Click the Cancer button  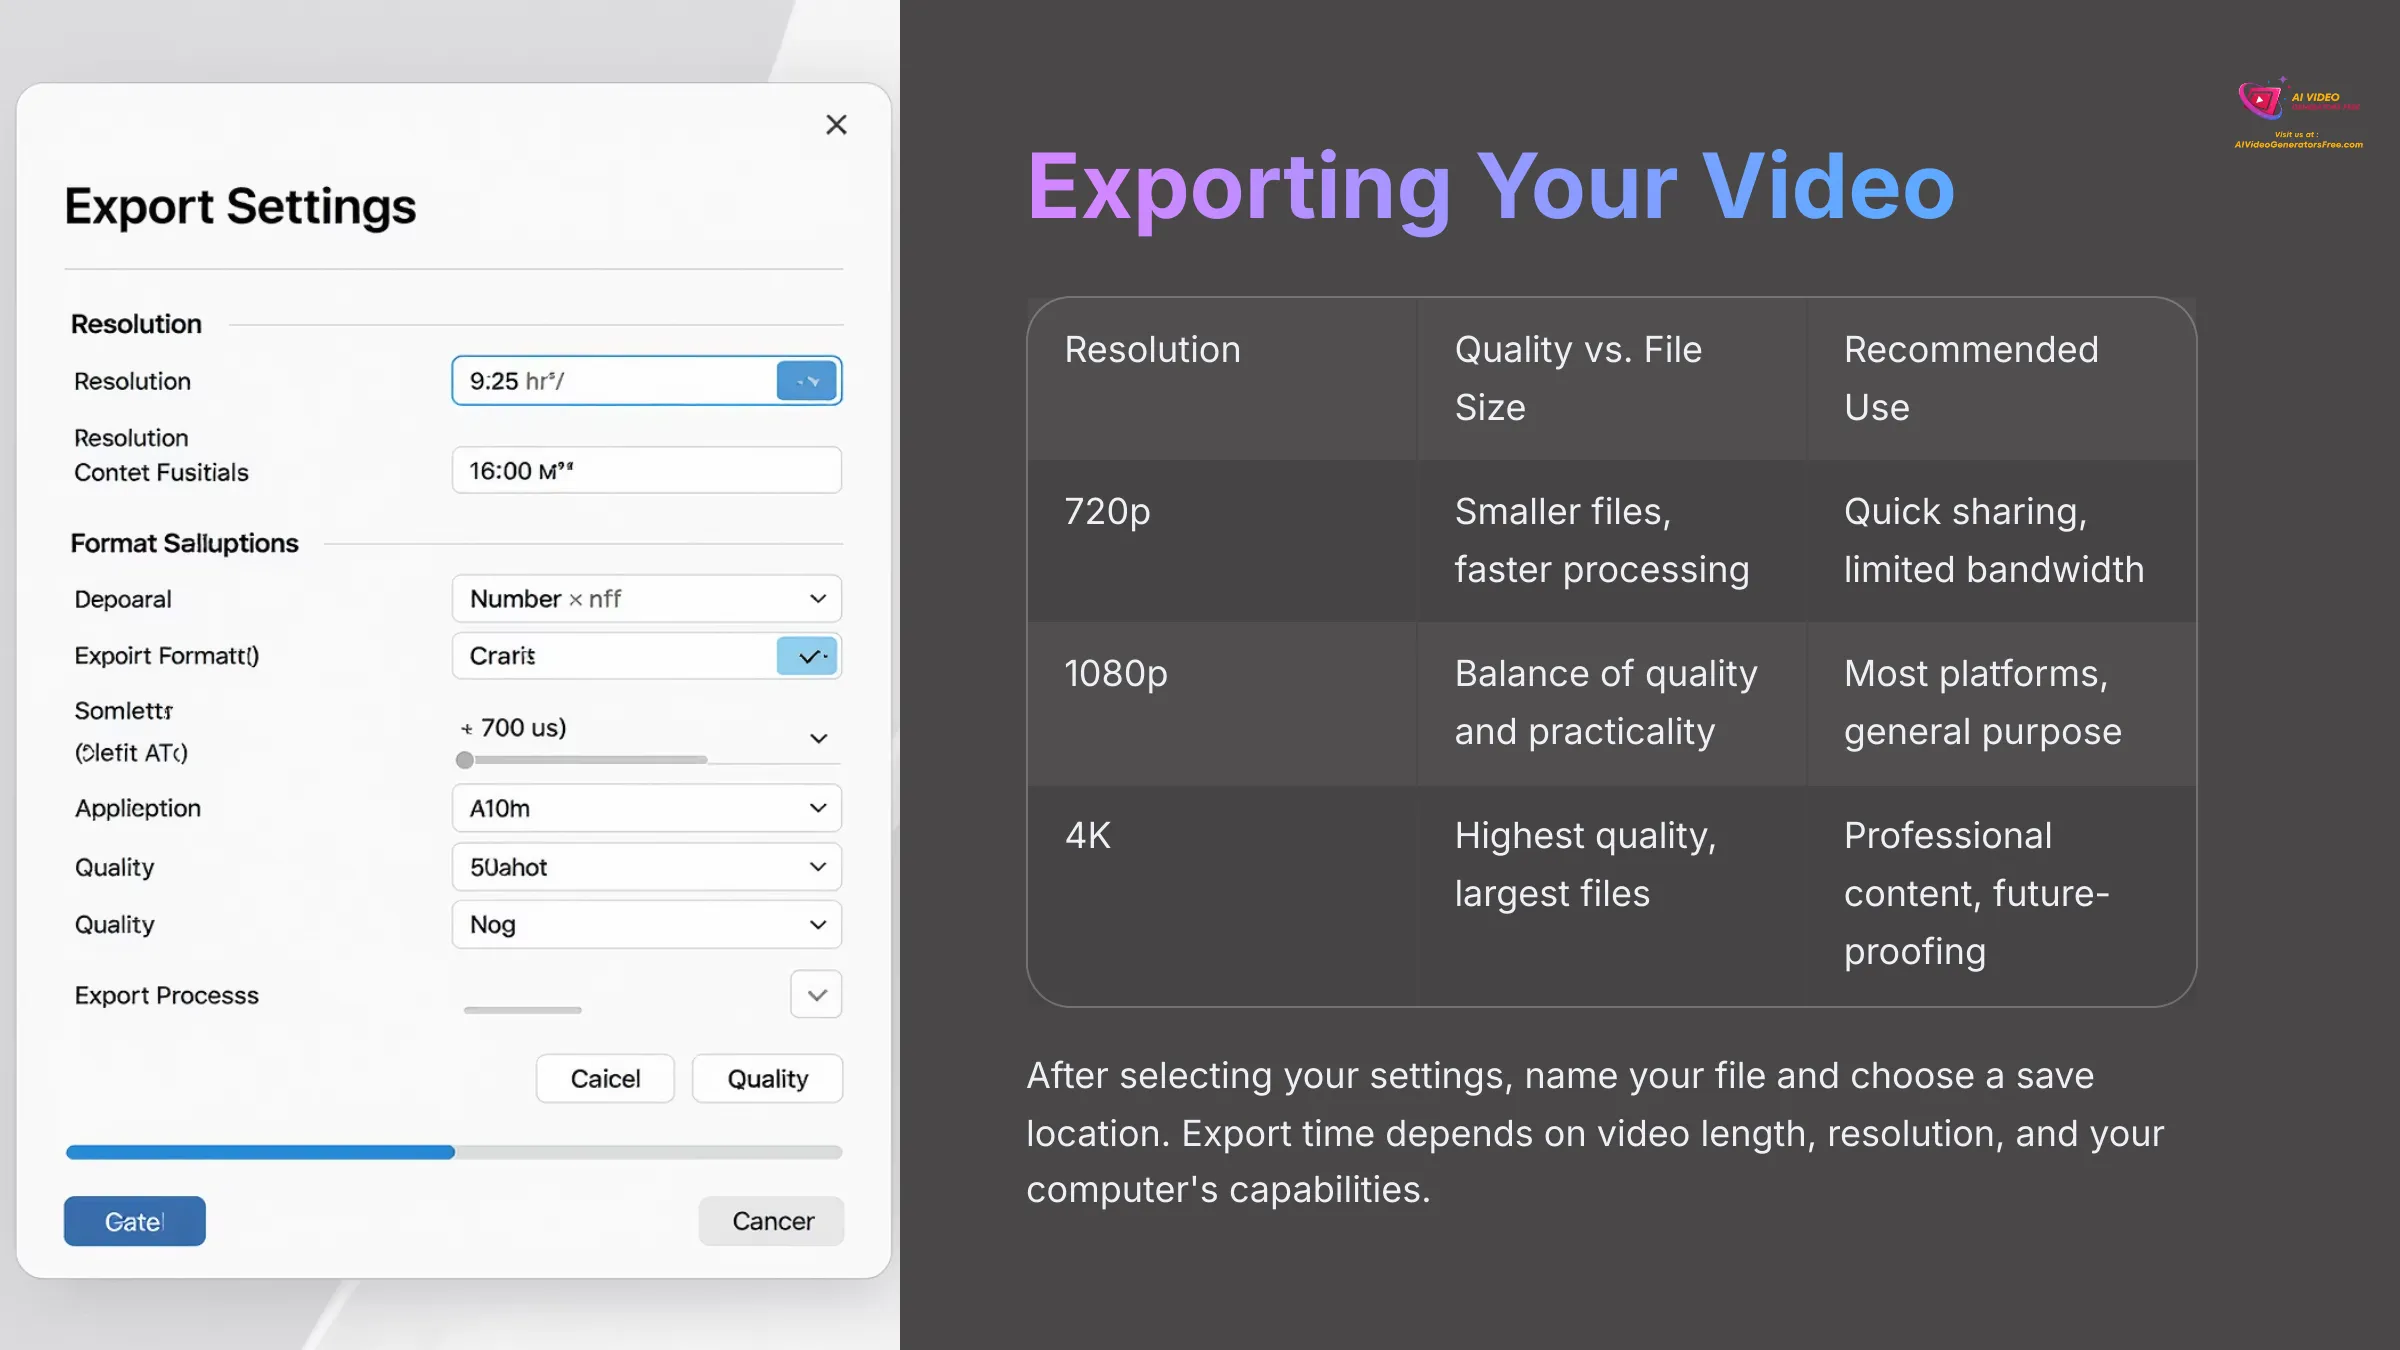(772, 1221)
